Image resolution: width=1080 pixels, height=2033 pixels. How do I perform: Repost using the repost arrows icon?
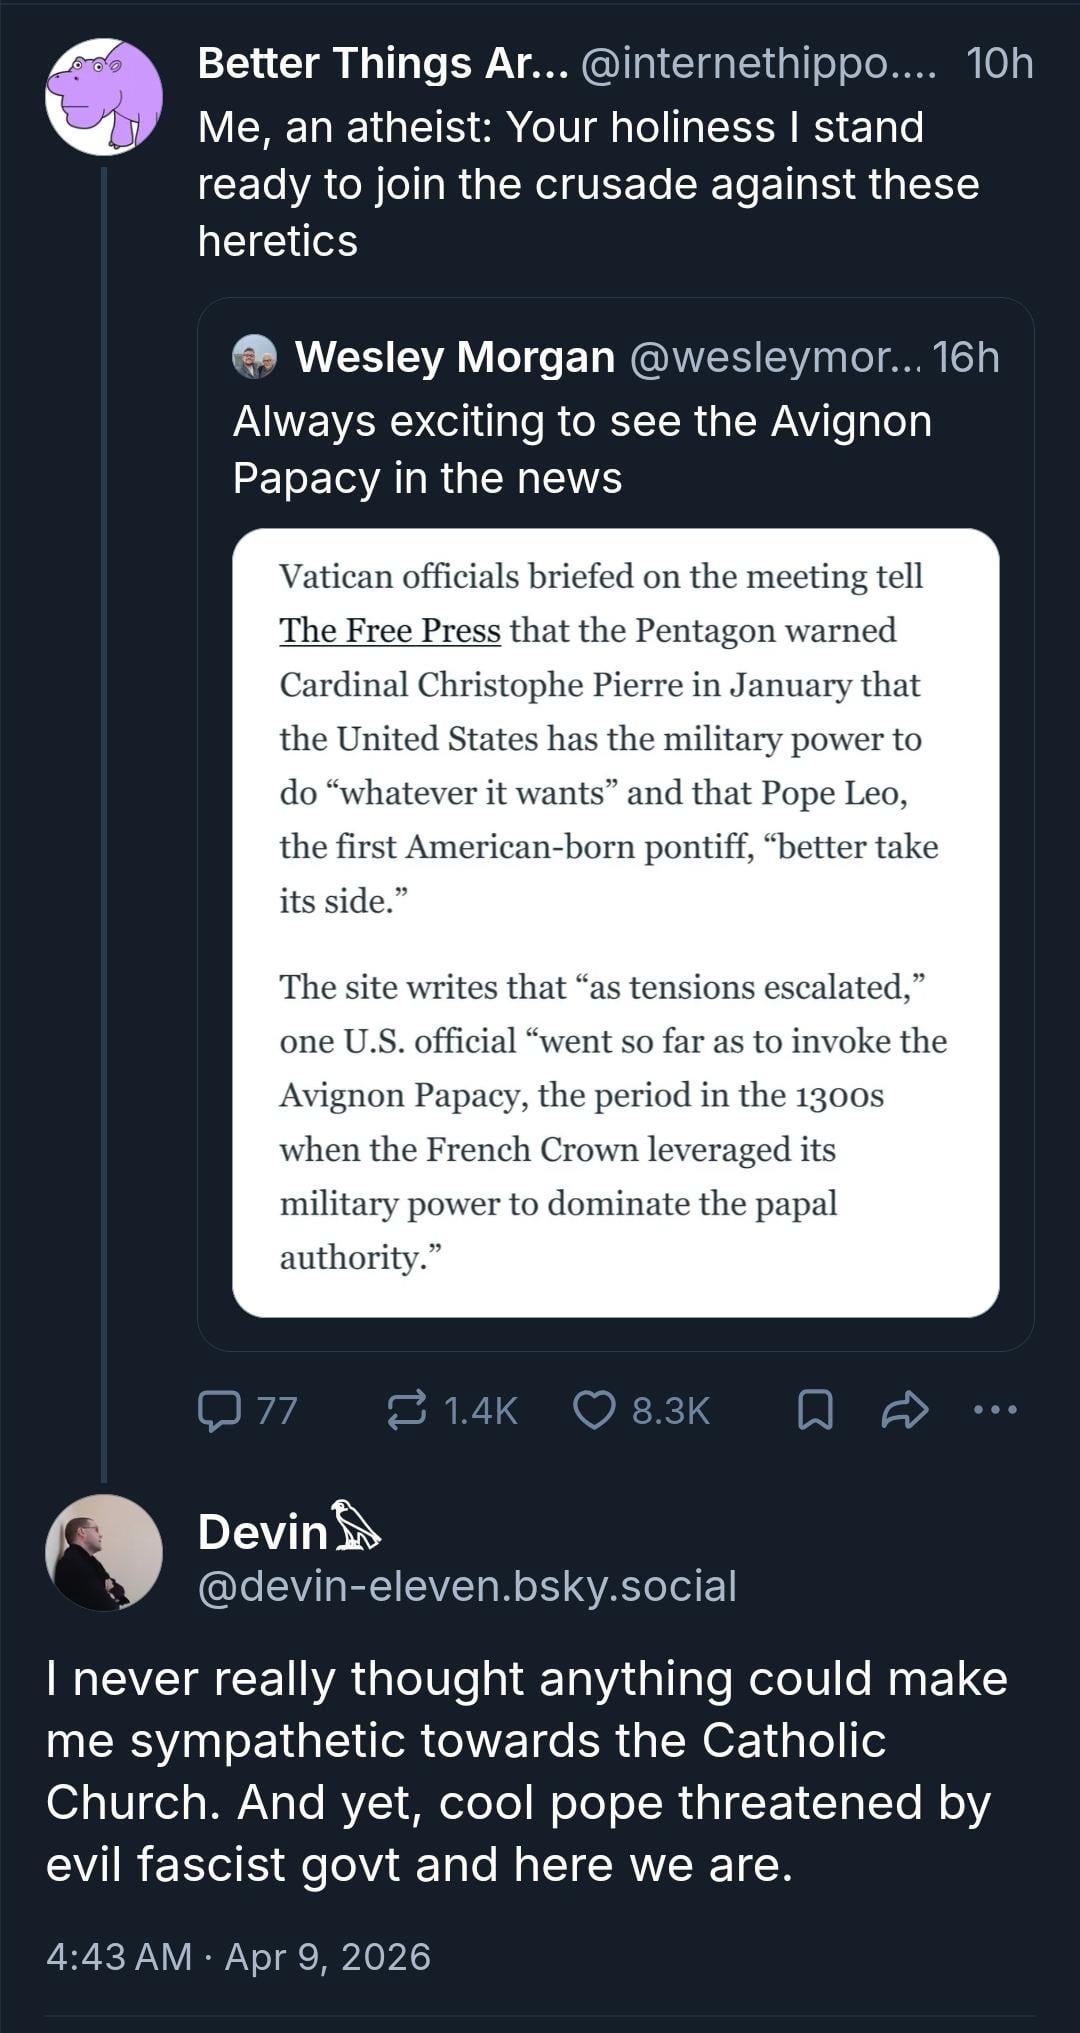407,1410
